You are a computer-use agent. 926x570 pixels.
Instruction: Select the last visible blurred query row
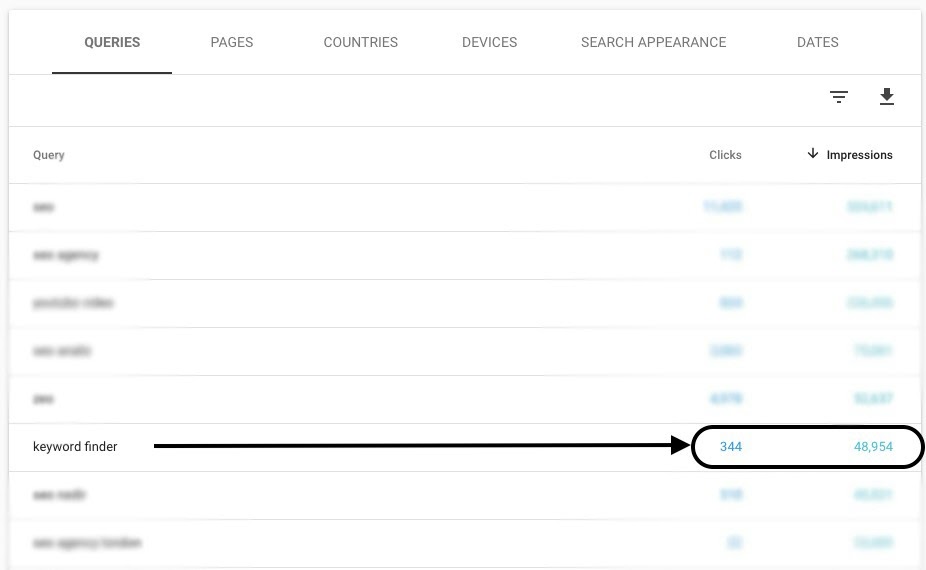point(465,543)
